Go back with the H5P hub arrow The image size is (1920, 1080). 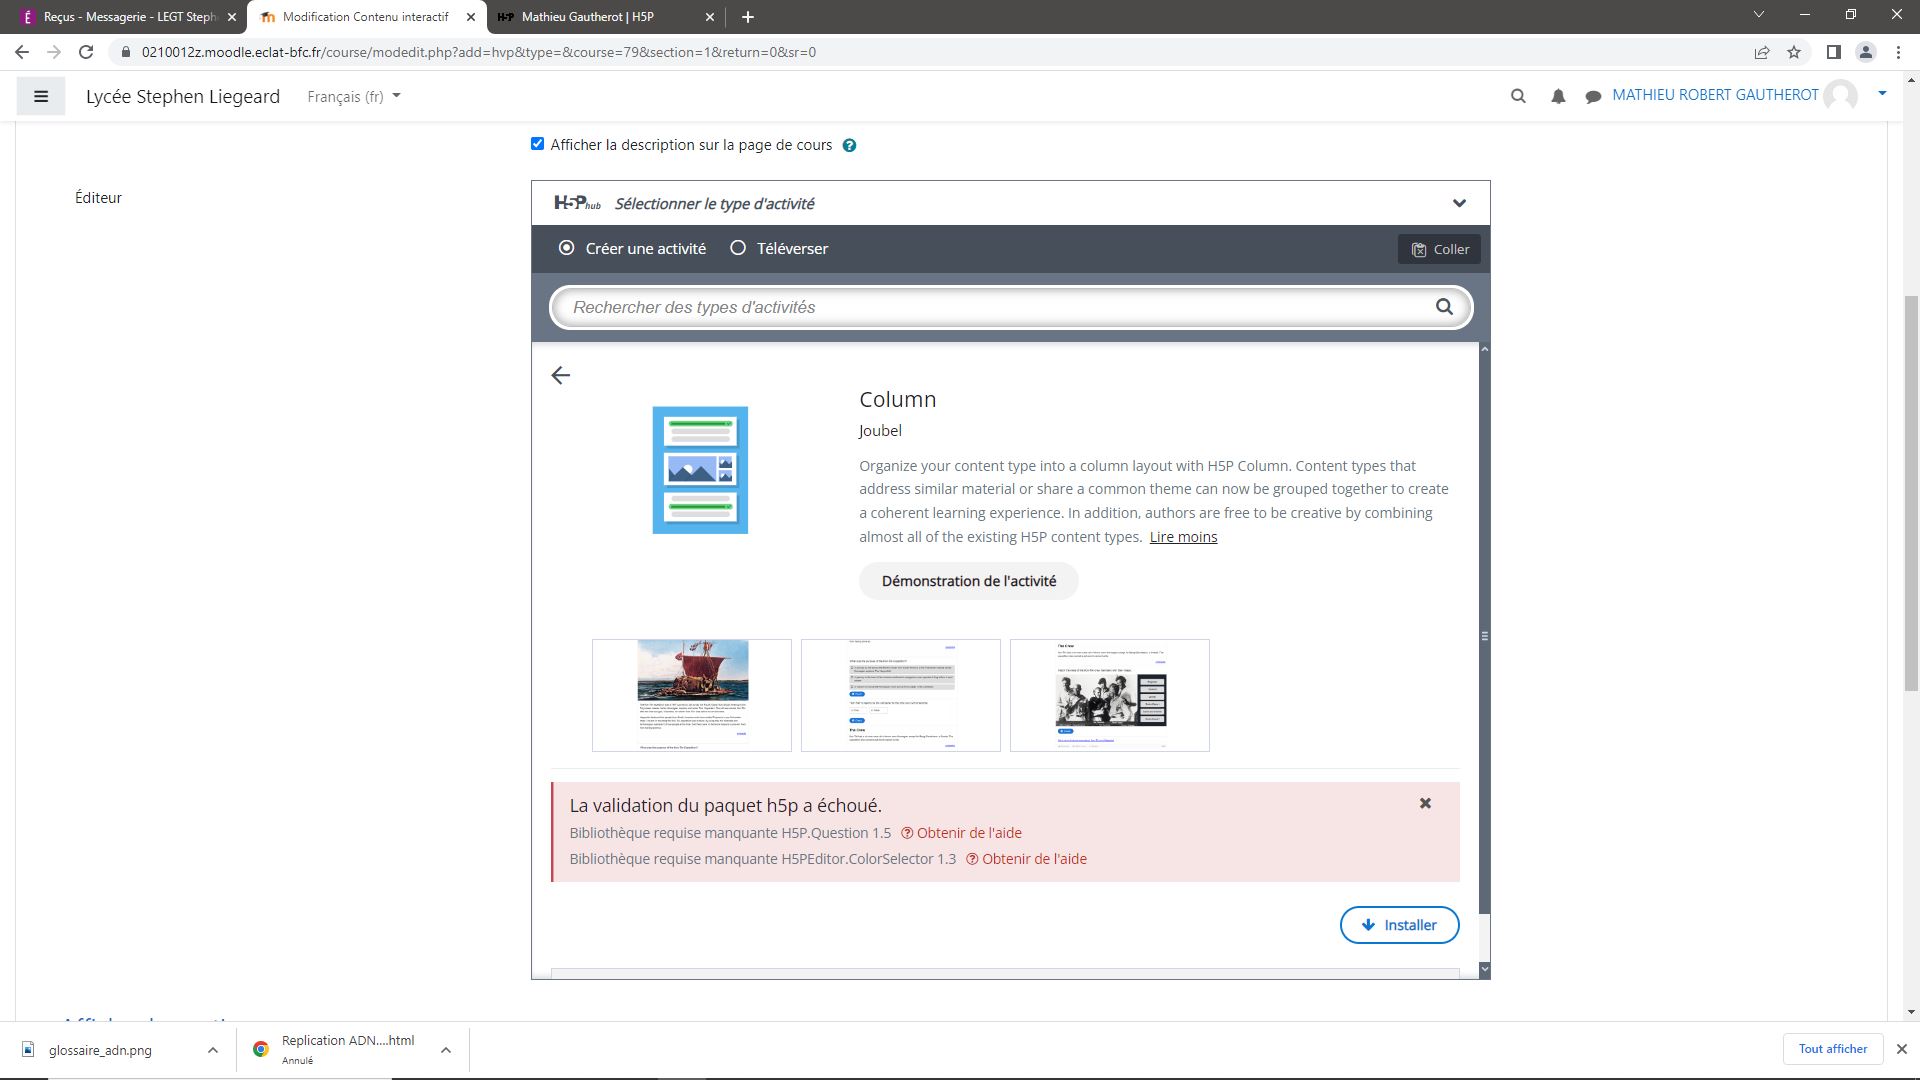(x=561, y=375)
